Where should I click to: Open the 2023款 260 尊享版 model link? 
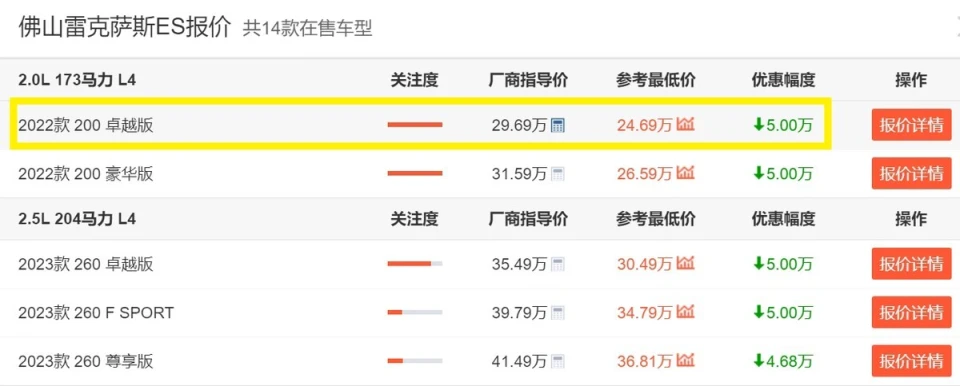click(86, 361)
